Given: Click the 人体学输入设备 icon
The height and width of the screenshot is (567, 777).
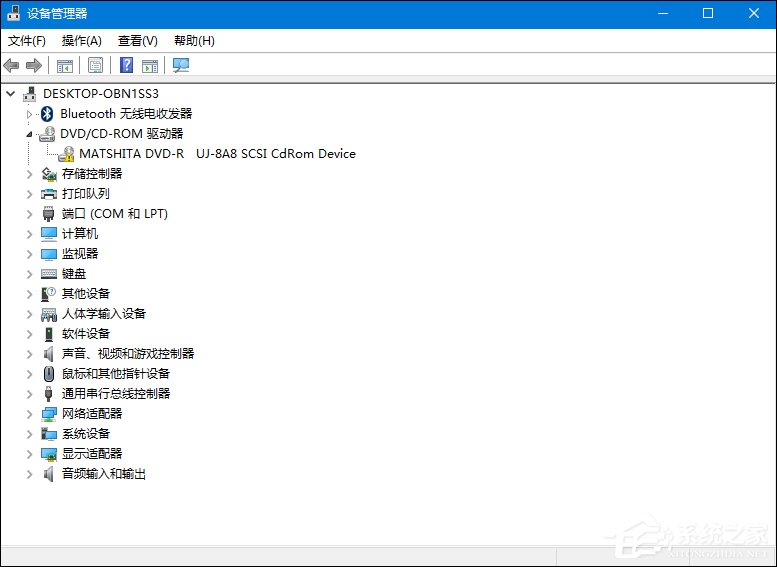Looking at the screenshot, I should click(x=49, y=314).
